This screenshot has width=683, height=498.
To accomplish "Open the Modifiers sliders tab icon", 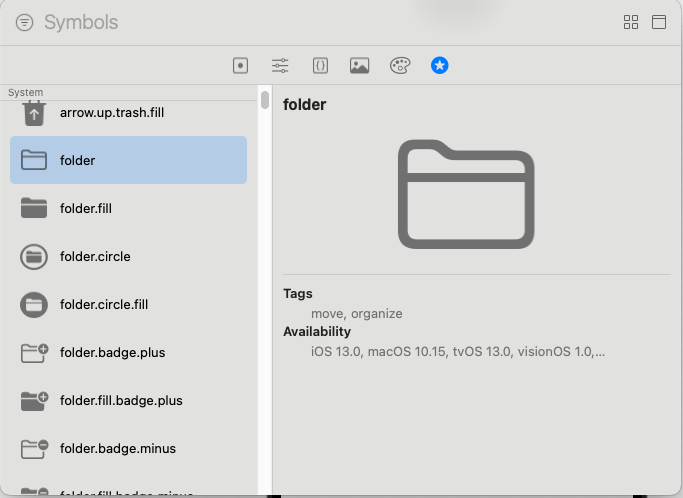I will (x=280, y=66).
